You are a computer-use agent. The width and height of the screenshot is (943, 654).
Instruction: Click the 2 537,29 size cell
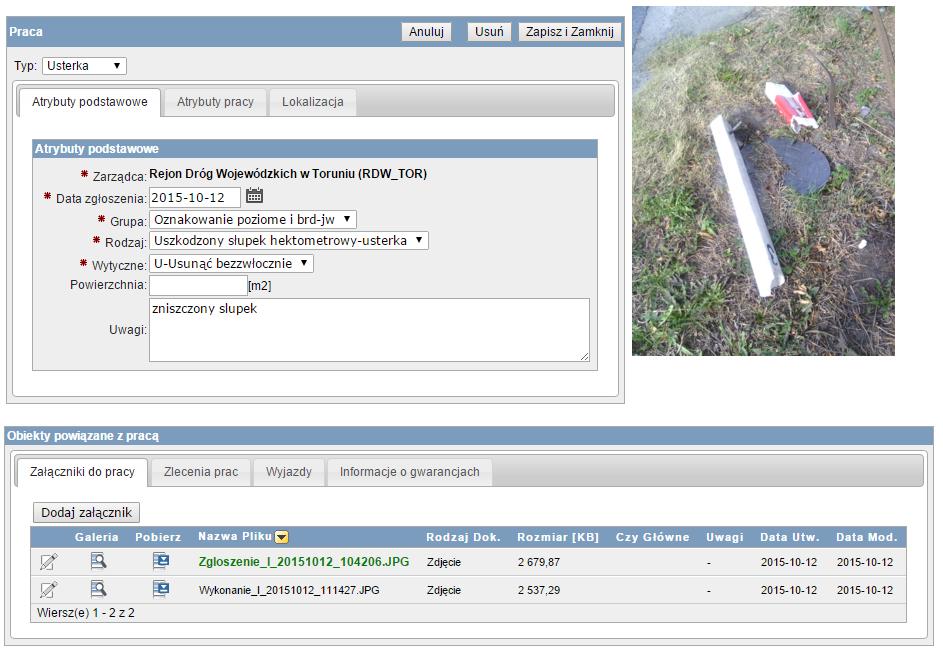[539, 590]
